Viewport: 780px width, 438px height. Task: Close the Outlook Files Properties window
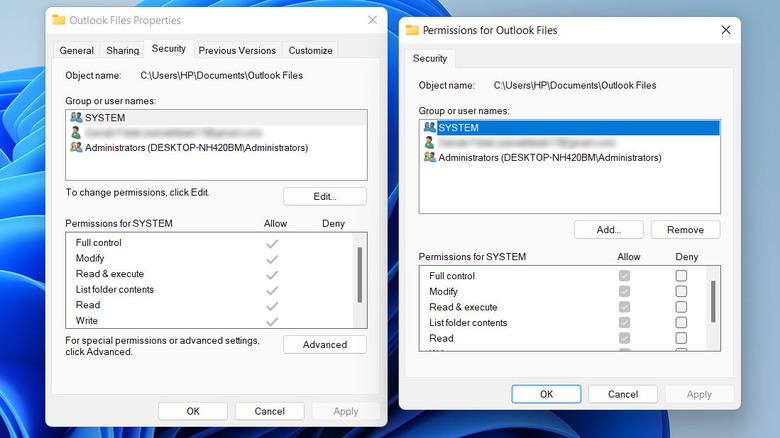tap(372, 20)
